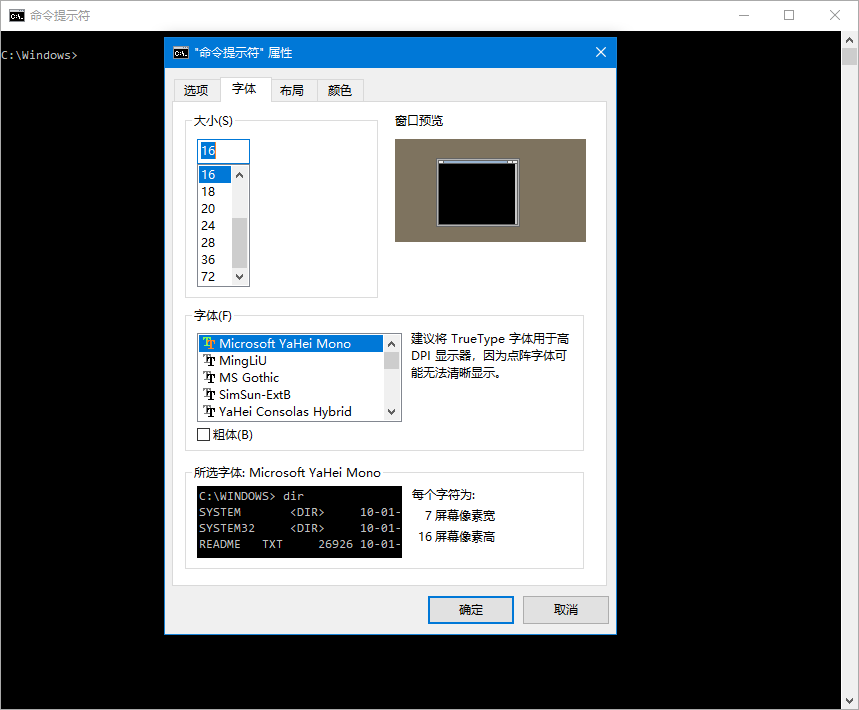Image resolution: width=859 pixels, height=710 pixels.
Task: Click the font size input field
Action: point(223,151)
